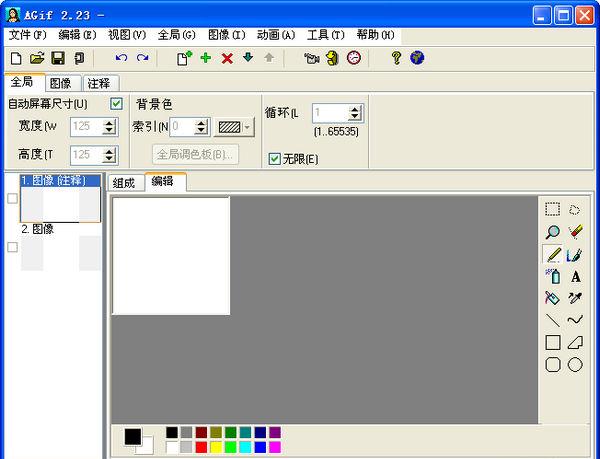Select the rounded rectangle tool
Image resolution: width=600 pixels, height=459 pixels.
(553, 365)
